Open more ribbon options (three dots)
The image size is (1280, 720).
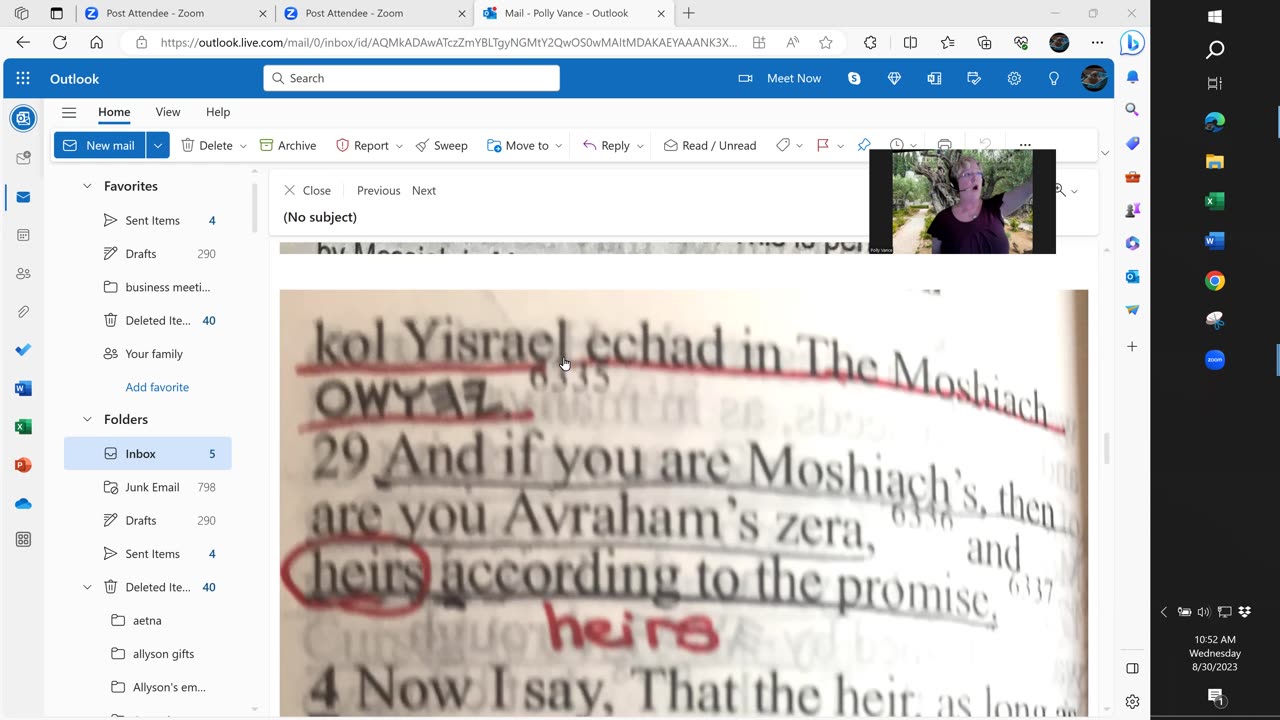[1025, 145]
